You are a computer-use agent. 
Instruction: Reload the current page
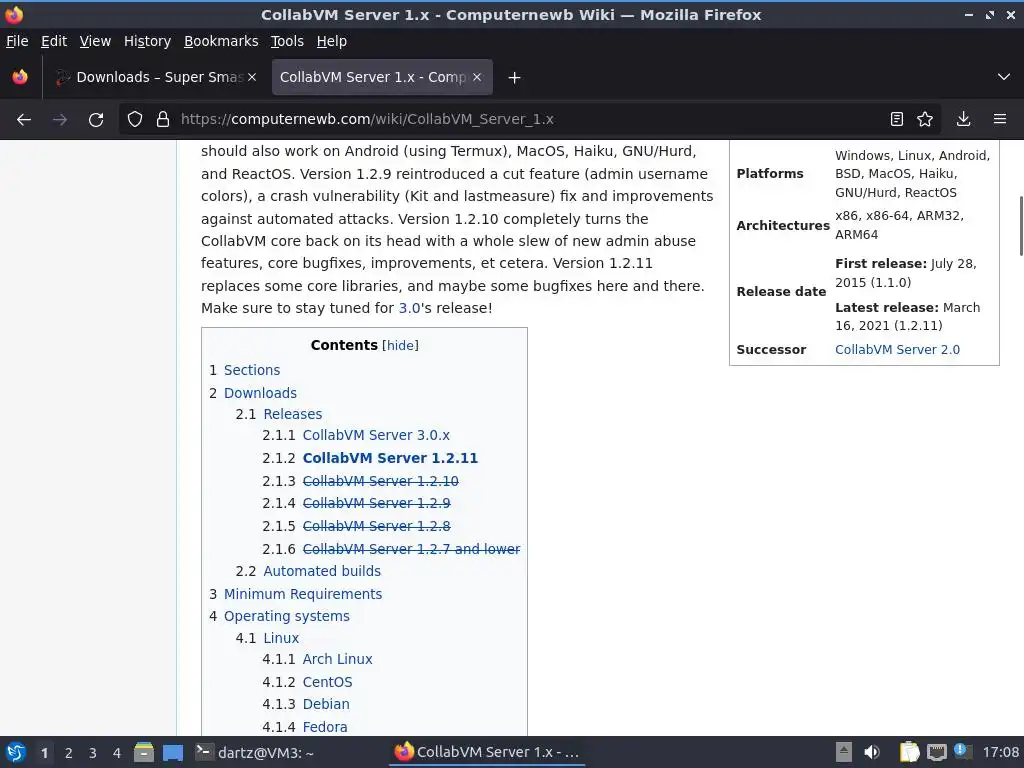point(96,120)
